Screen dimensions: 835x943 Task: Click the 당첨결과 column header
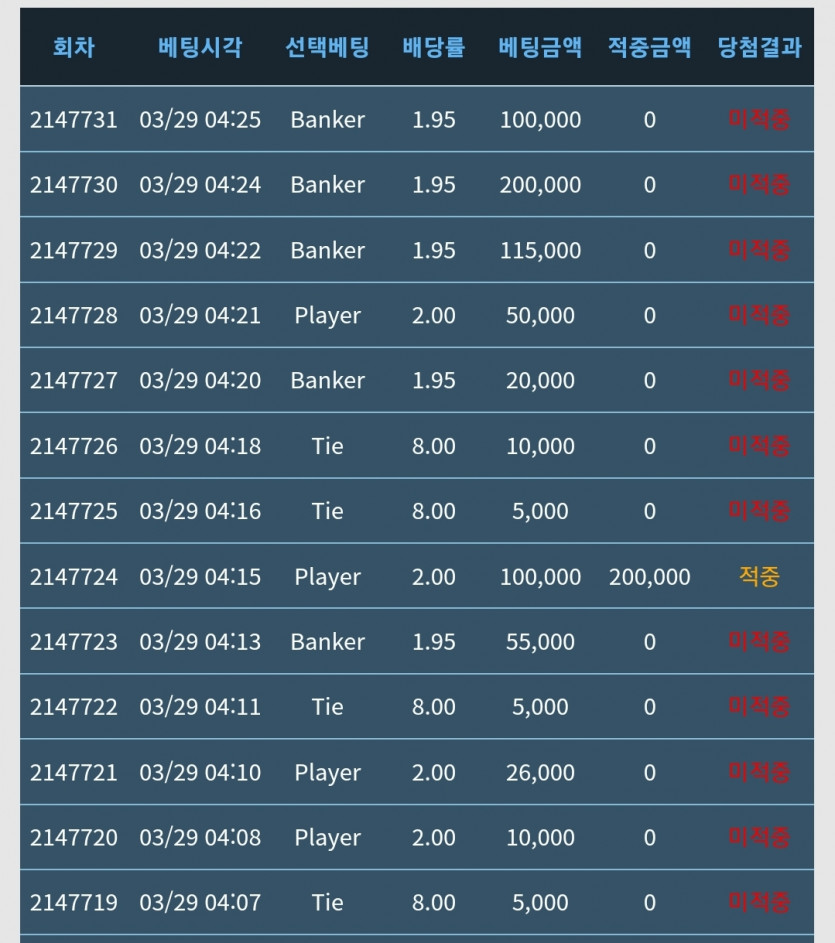coord(759,47)
